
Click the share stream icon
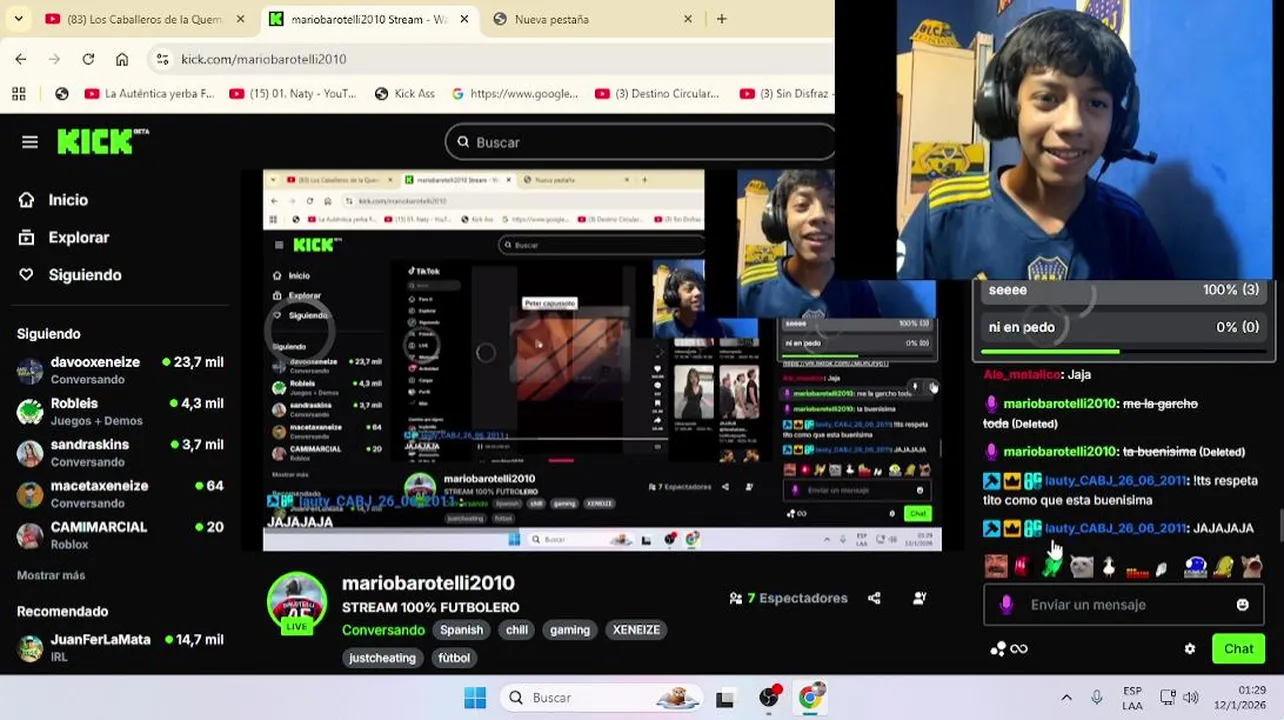875,598
